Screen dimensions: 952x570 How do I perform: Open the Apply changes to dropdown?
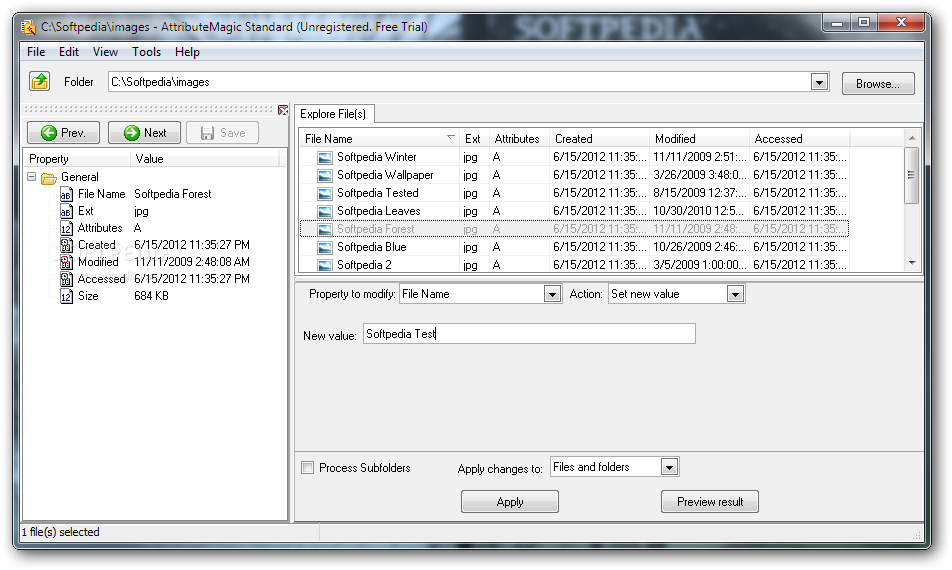click(669, 467)
